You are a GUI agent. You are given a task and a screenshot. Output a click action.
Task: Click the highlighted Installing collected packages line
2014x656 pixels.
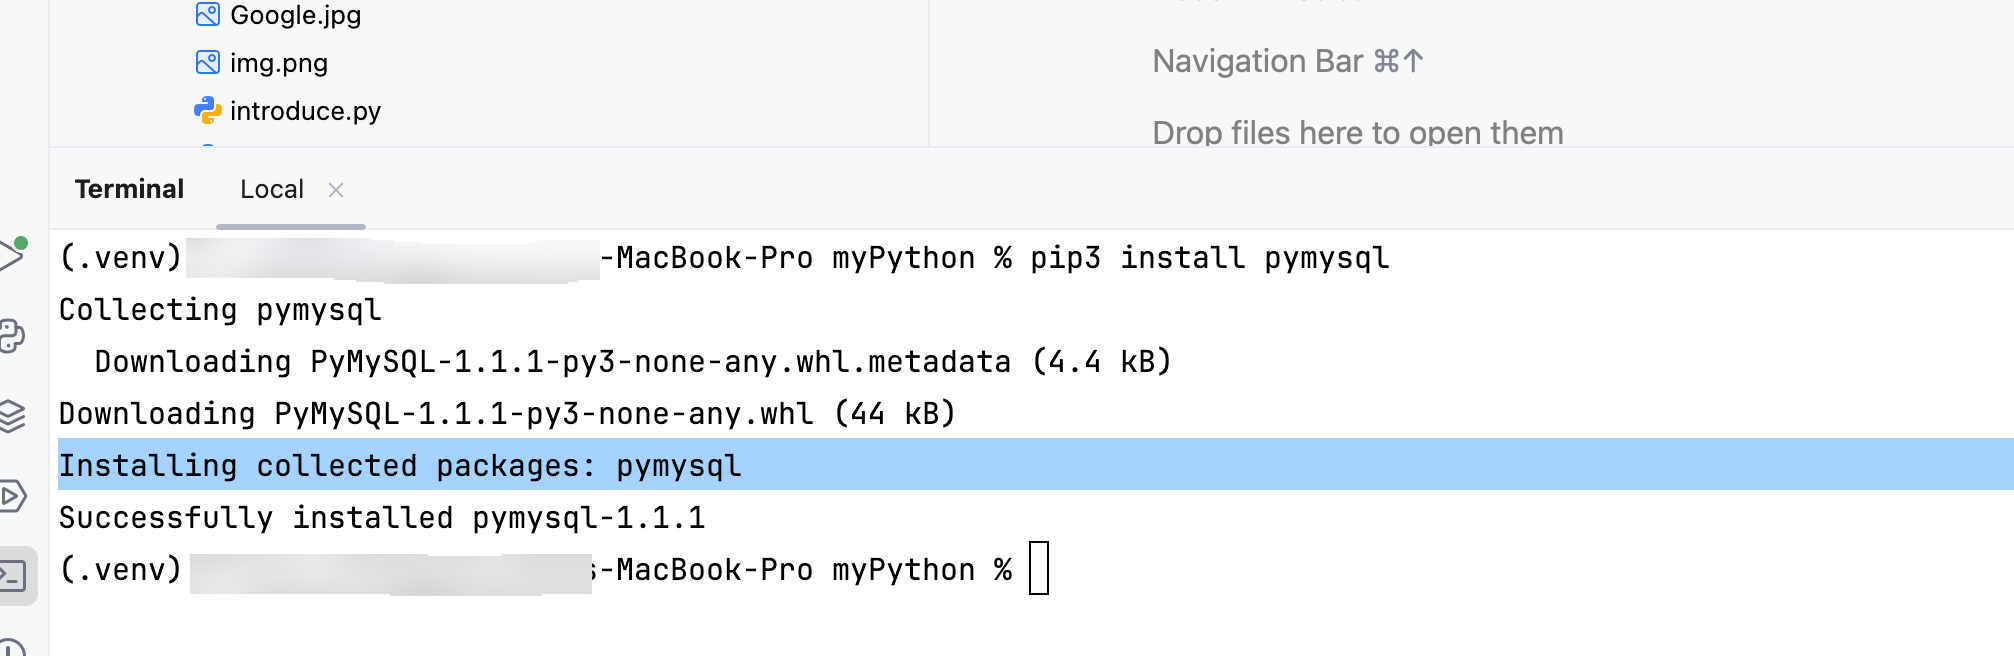[x=1036, y=465]
